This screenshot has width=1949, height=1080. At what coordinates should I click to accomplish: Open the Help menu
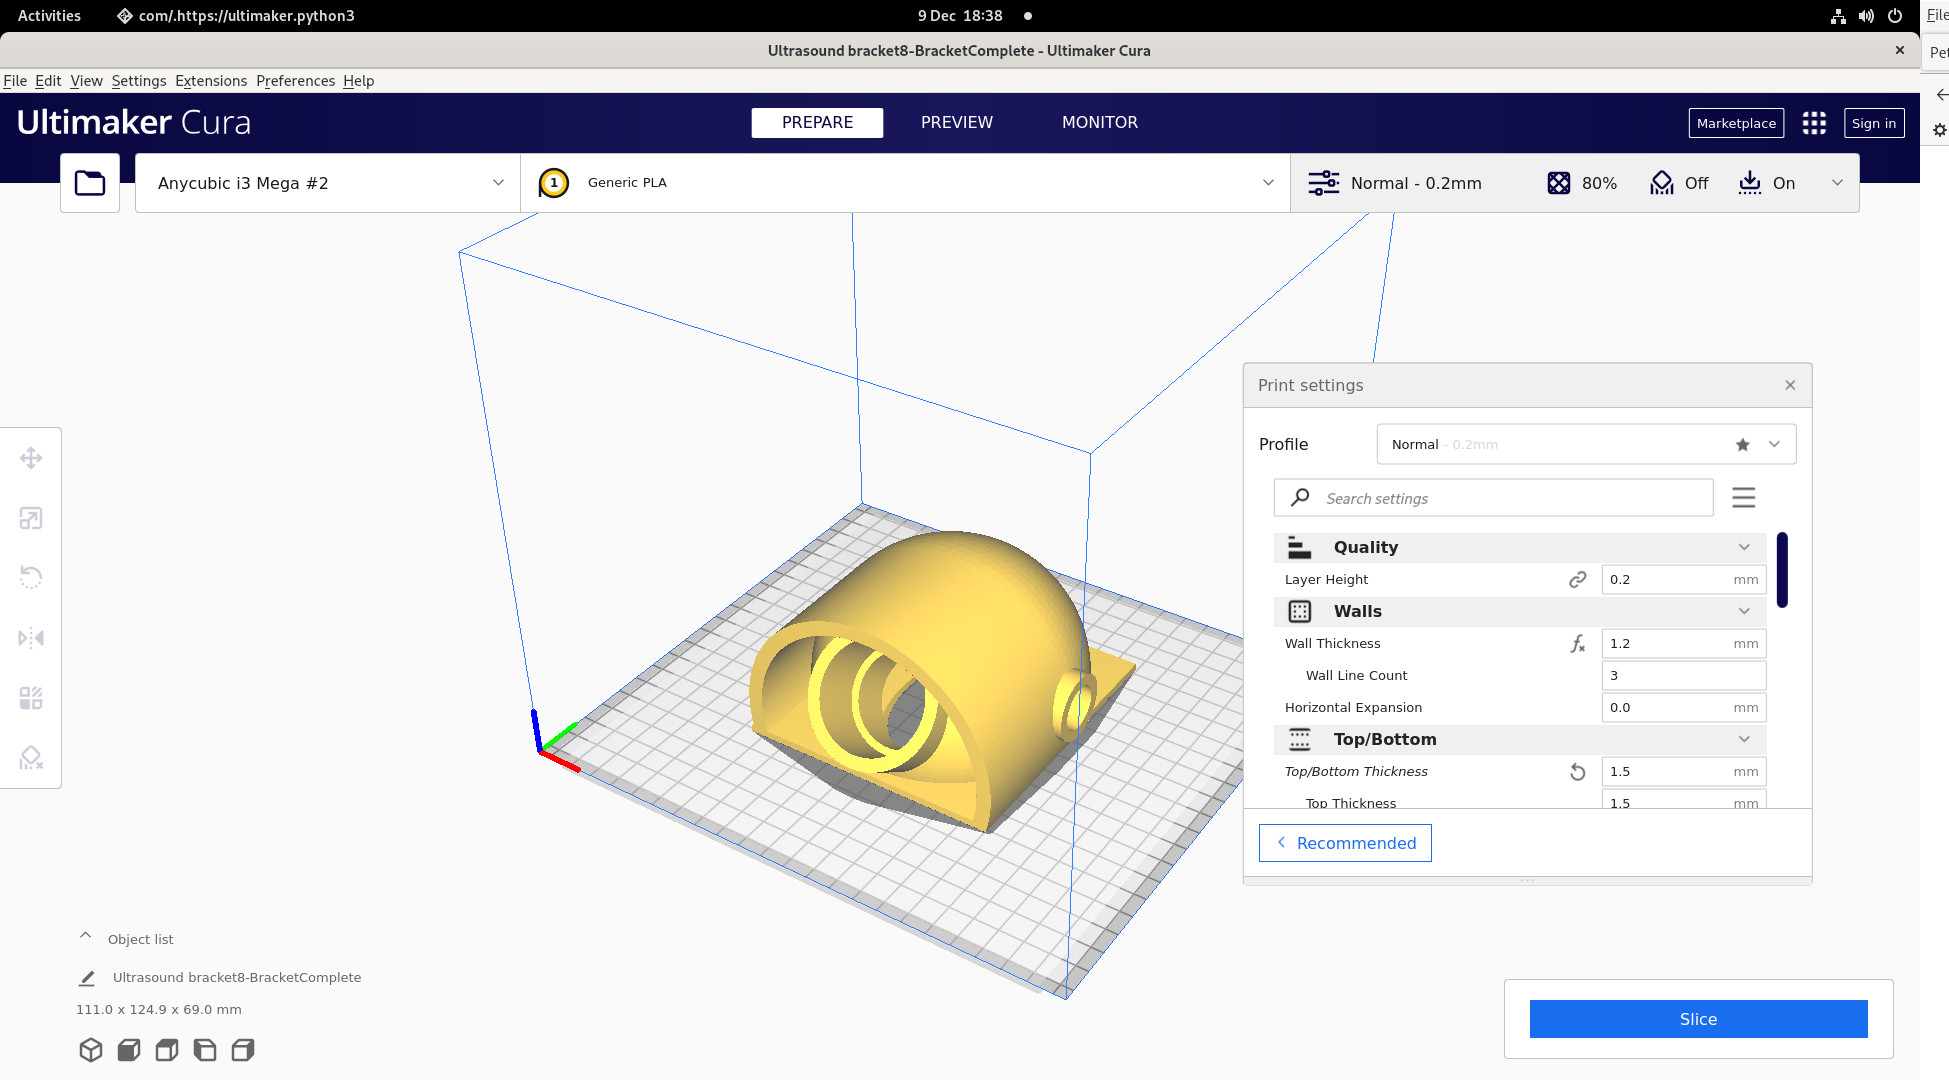coord(358,81)
